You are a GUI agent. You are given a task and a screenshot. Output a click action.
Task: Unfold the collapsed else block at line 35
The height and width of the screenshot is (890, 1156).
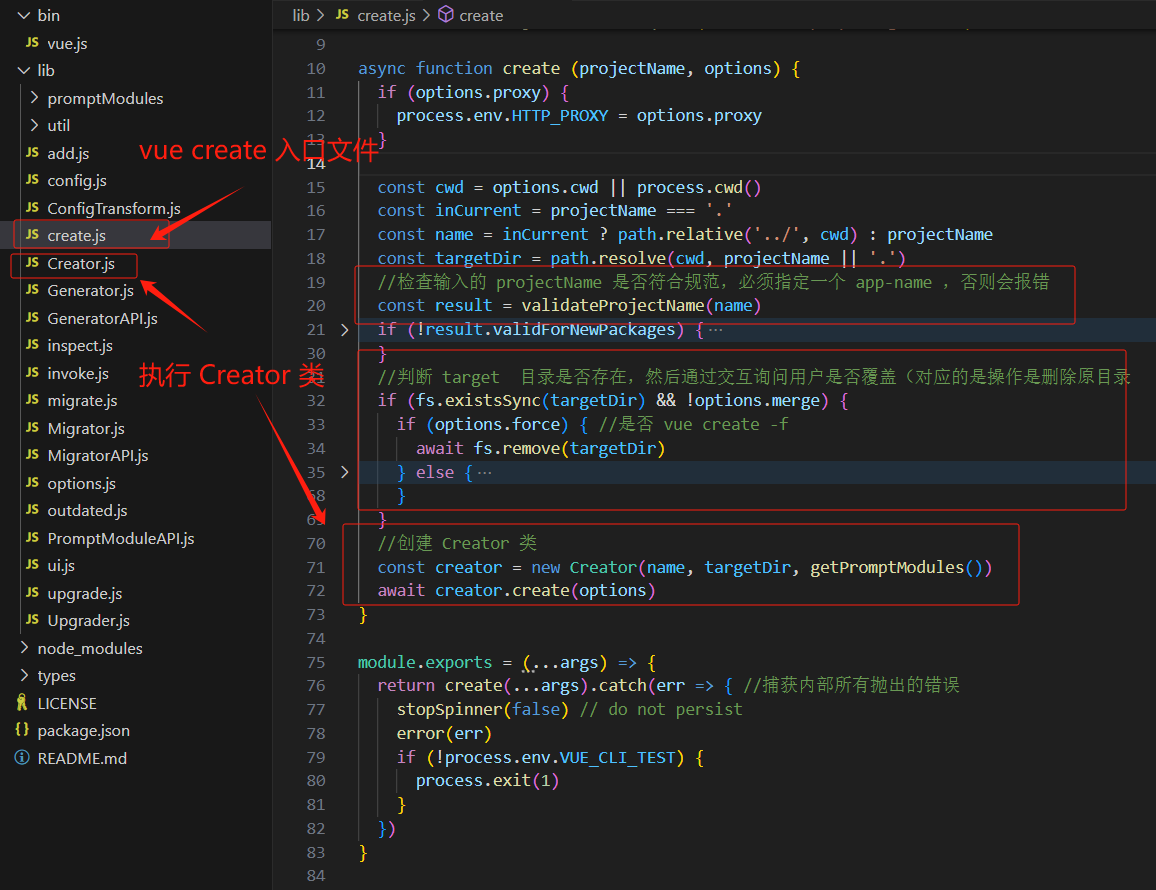point(344,472)
